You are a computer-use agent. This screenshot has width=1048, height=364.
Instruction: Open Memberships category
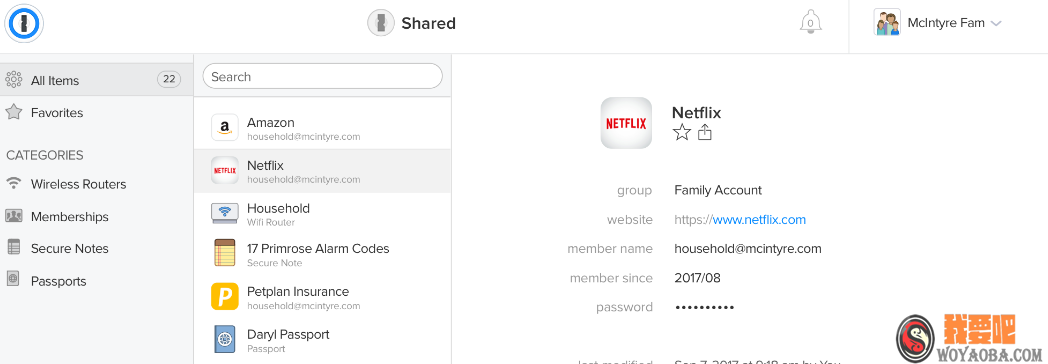(70, 217)
